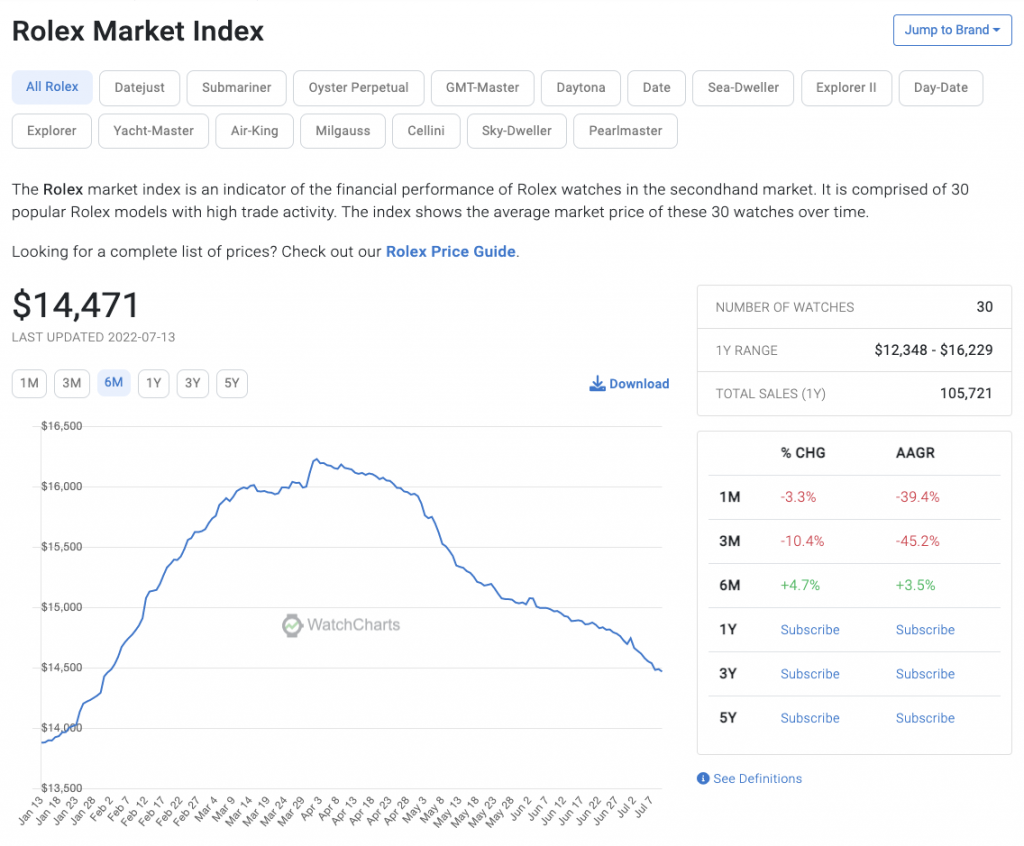Click the number of watches value 30
The height and width of the screenshot is (846, 1024).
[x=985, y=307]
